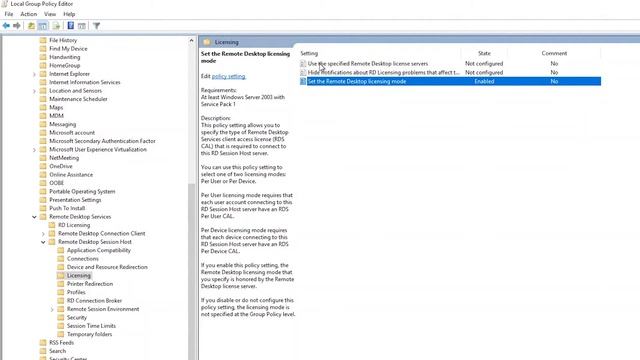This screenshot has height=360, width=640.
Task: Sort by the State column header
Action: pyautogui.click(x=484, y=53)
